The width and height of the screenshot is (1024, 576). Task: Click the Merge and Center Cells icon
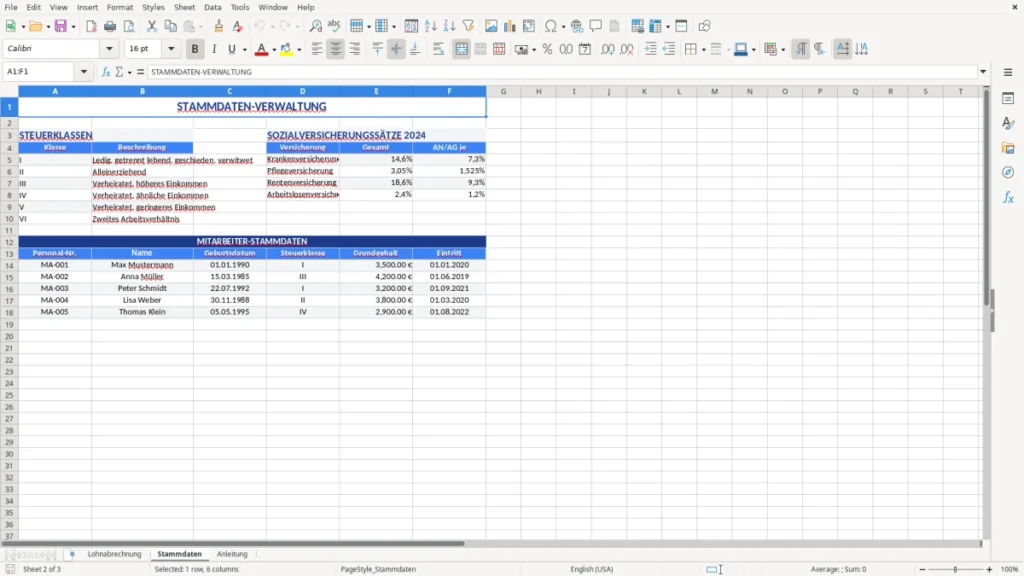click(x=461, y=49)
